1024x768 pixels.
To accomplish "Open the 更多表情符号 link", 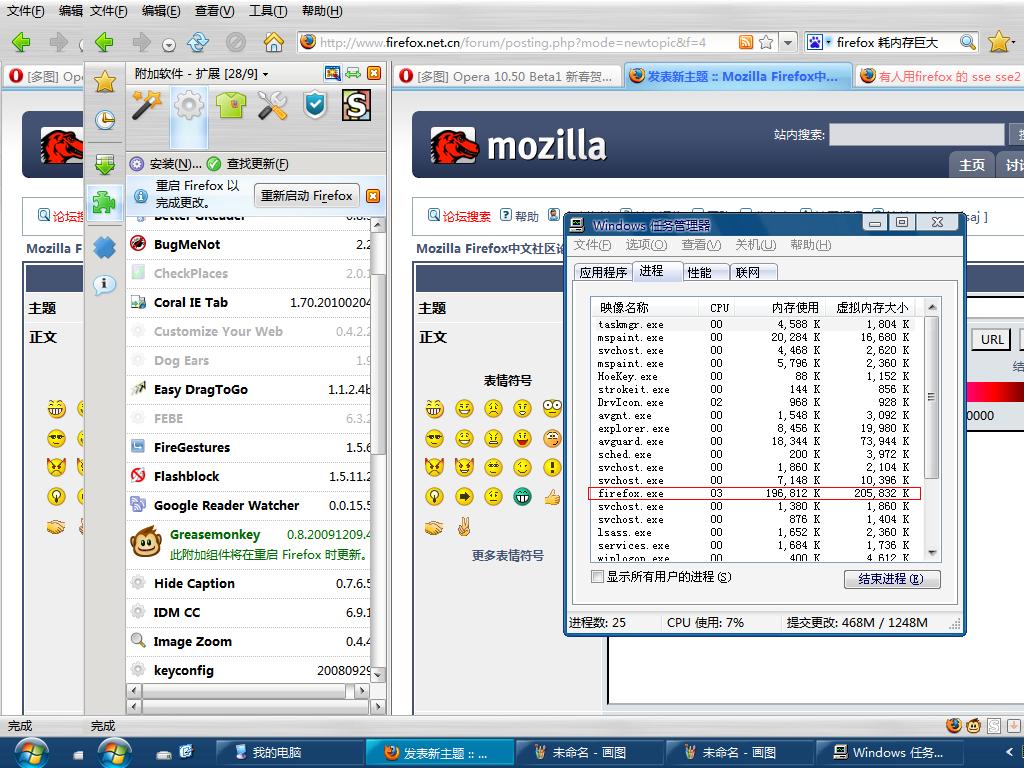I will tap(508, 556).
